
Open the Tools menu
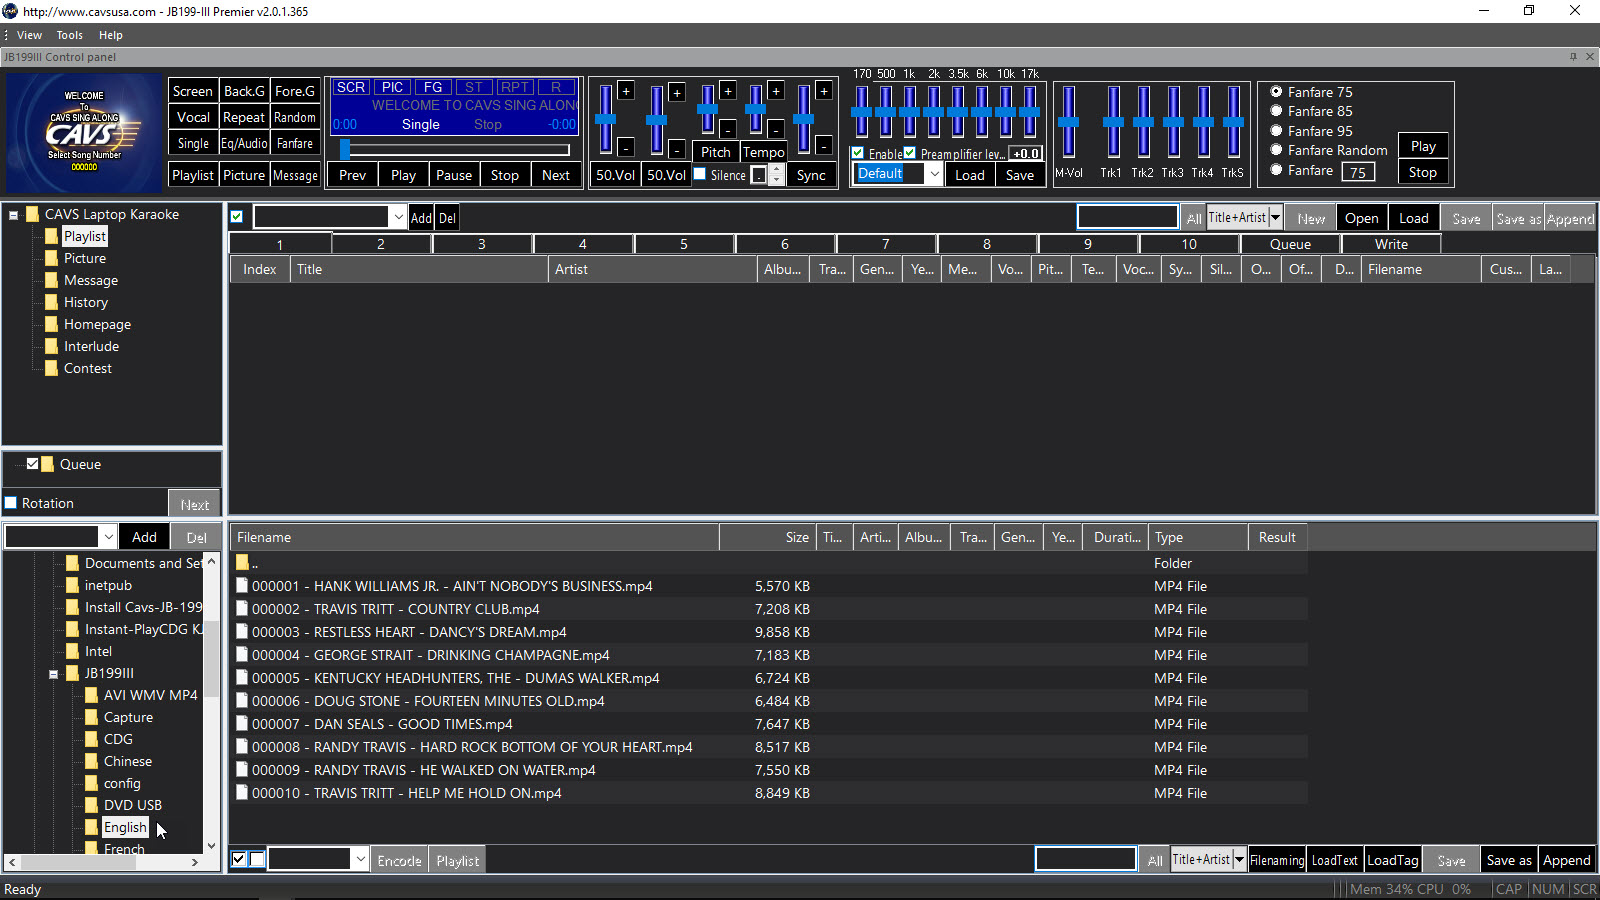(x=70, y=35)
